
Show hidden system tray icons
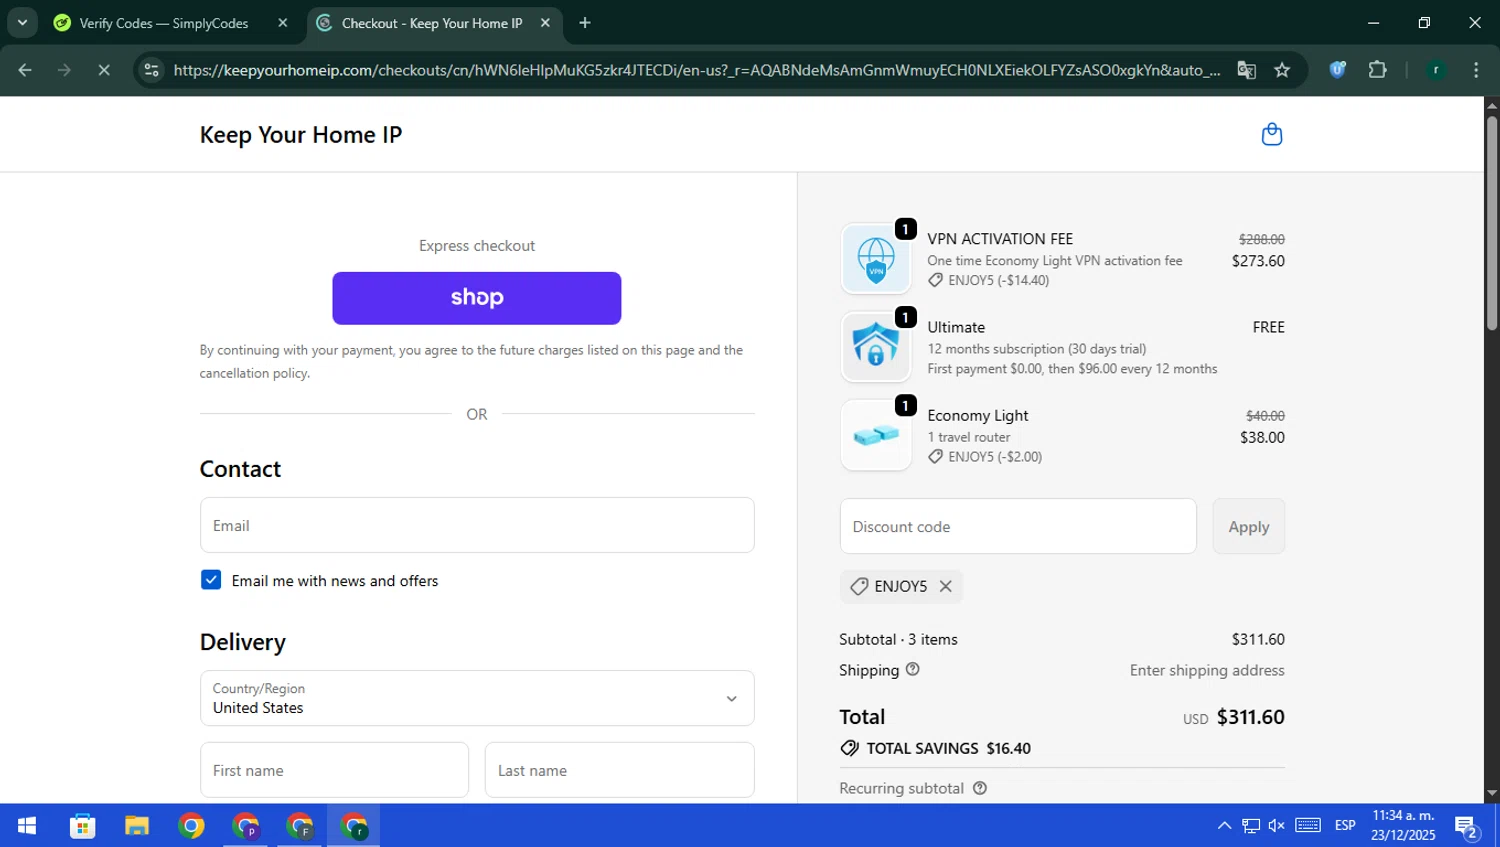click(x=1224, y=825)
